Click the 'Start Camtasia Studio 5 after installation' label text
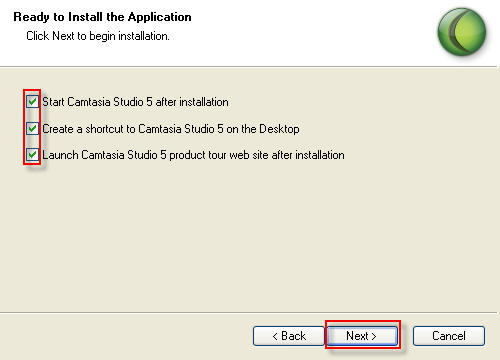500x360 pixels. [135, 102]
